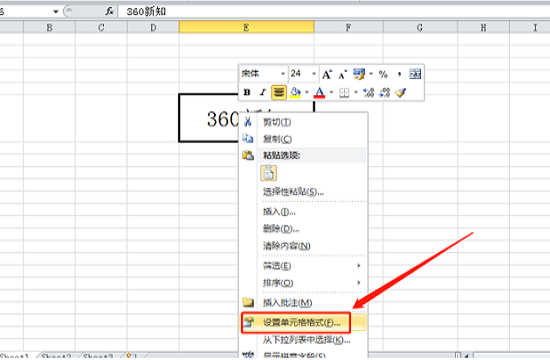Screen dimensions: 550x360
Task: Open the fill color dropdown arrow
Action: point(307,92)
